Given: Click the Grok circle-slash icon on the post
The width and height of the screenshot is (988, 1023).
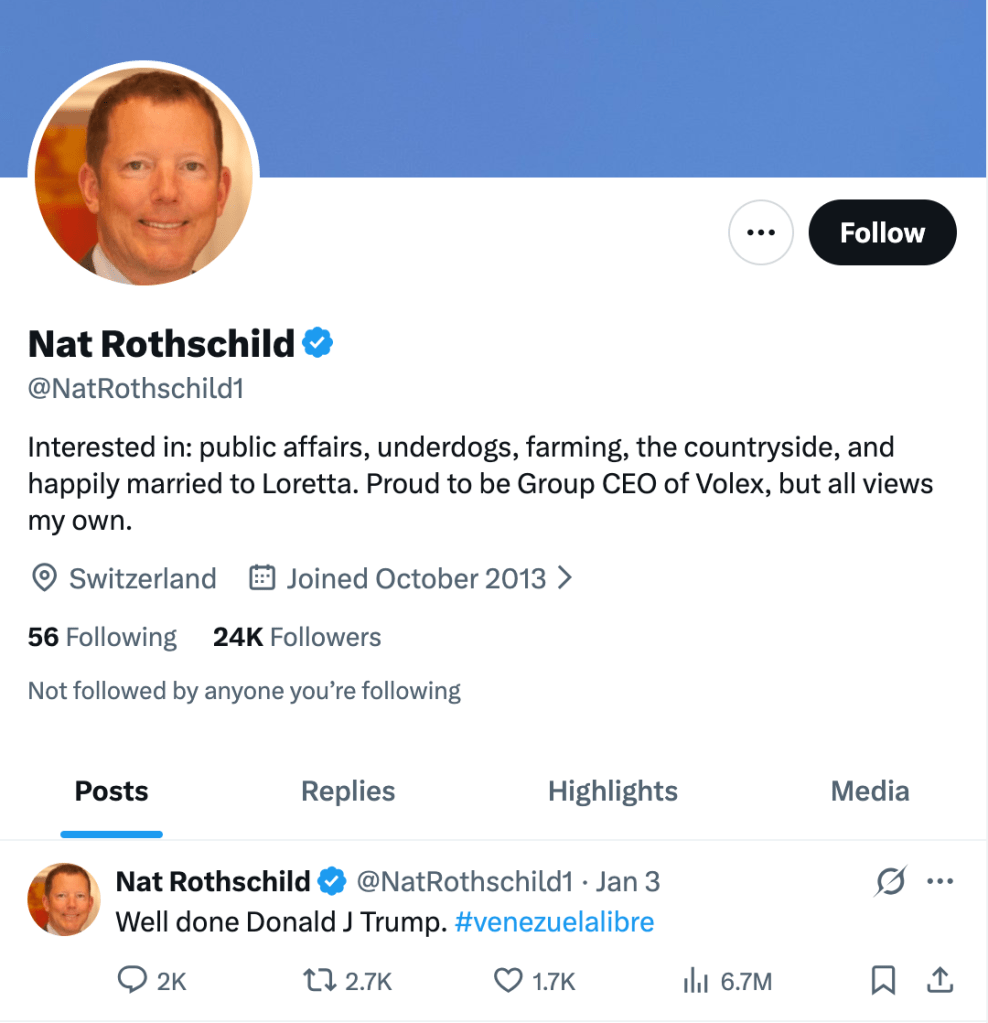Looking at the screenshot, I should point(889,881).
